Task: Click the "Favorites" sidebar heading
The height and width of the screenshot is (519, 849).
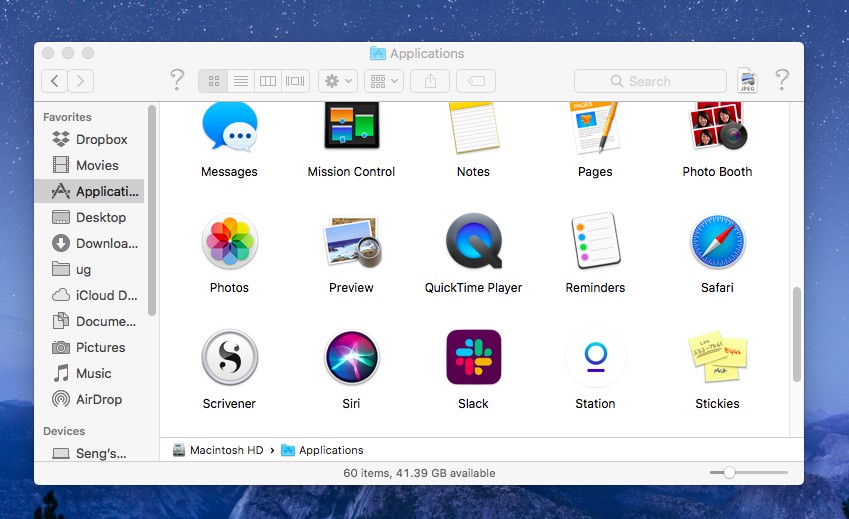Action: pyautogui.click(x=67, y=117)
